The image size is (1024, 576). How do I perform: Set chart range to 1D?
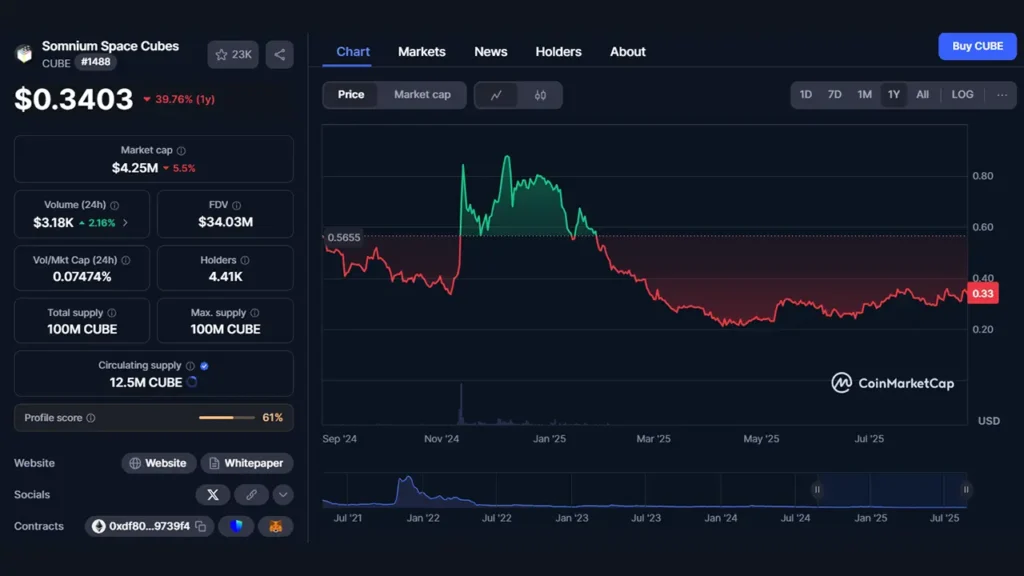tap(806, 95)
